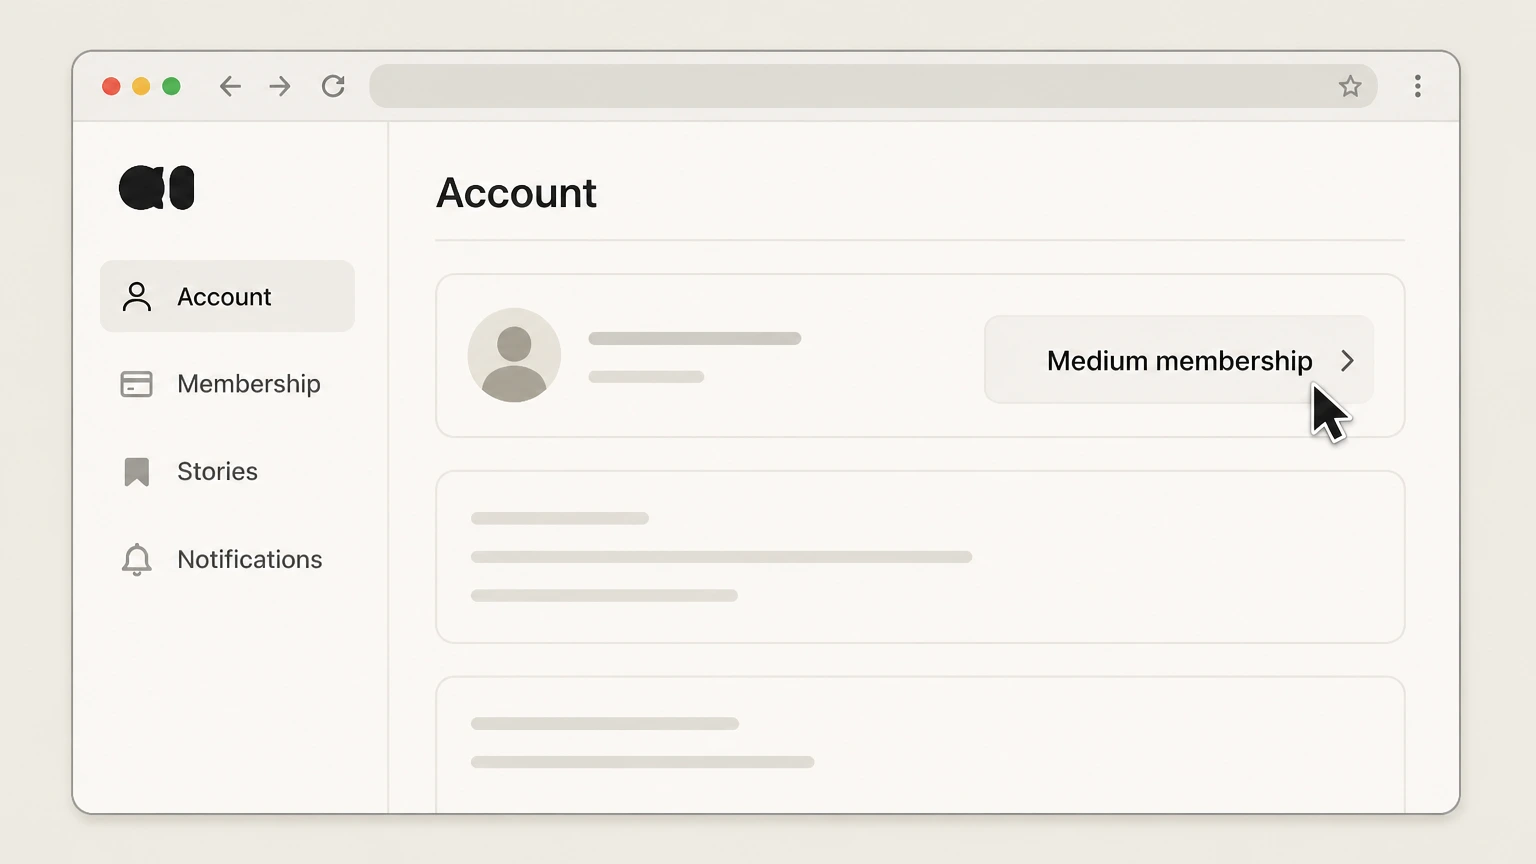
Task: Reload the page with the refresh icon
Action: (x=333, y=86)
